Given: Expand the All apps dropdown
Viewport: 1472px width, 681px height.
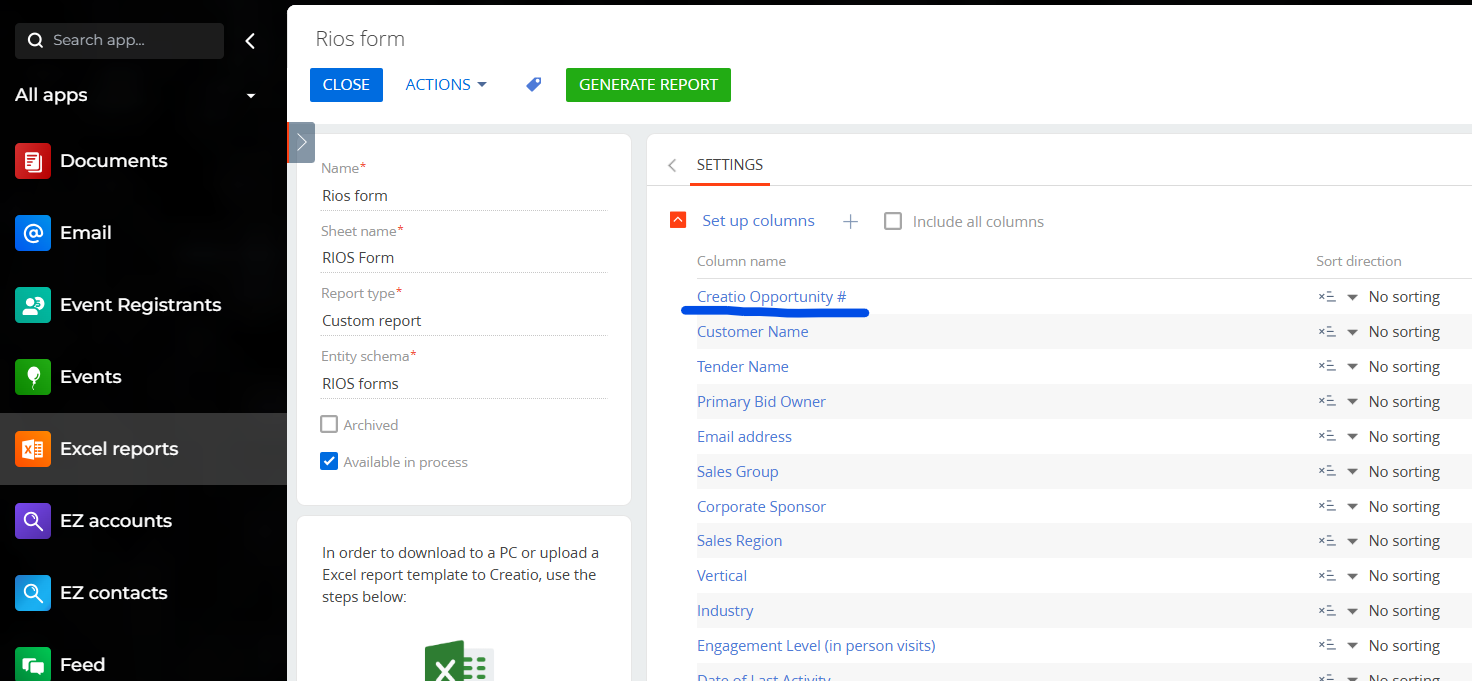Looking at the screenshot, I should coord(251,96).
